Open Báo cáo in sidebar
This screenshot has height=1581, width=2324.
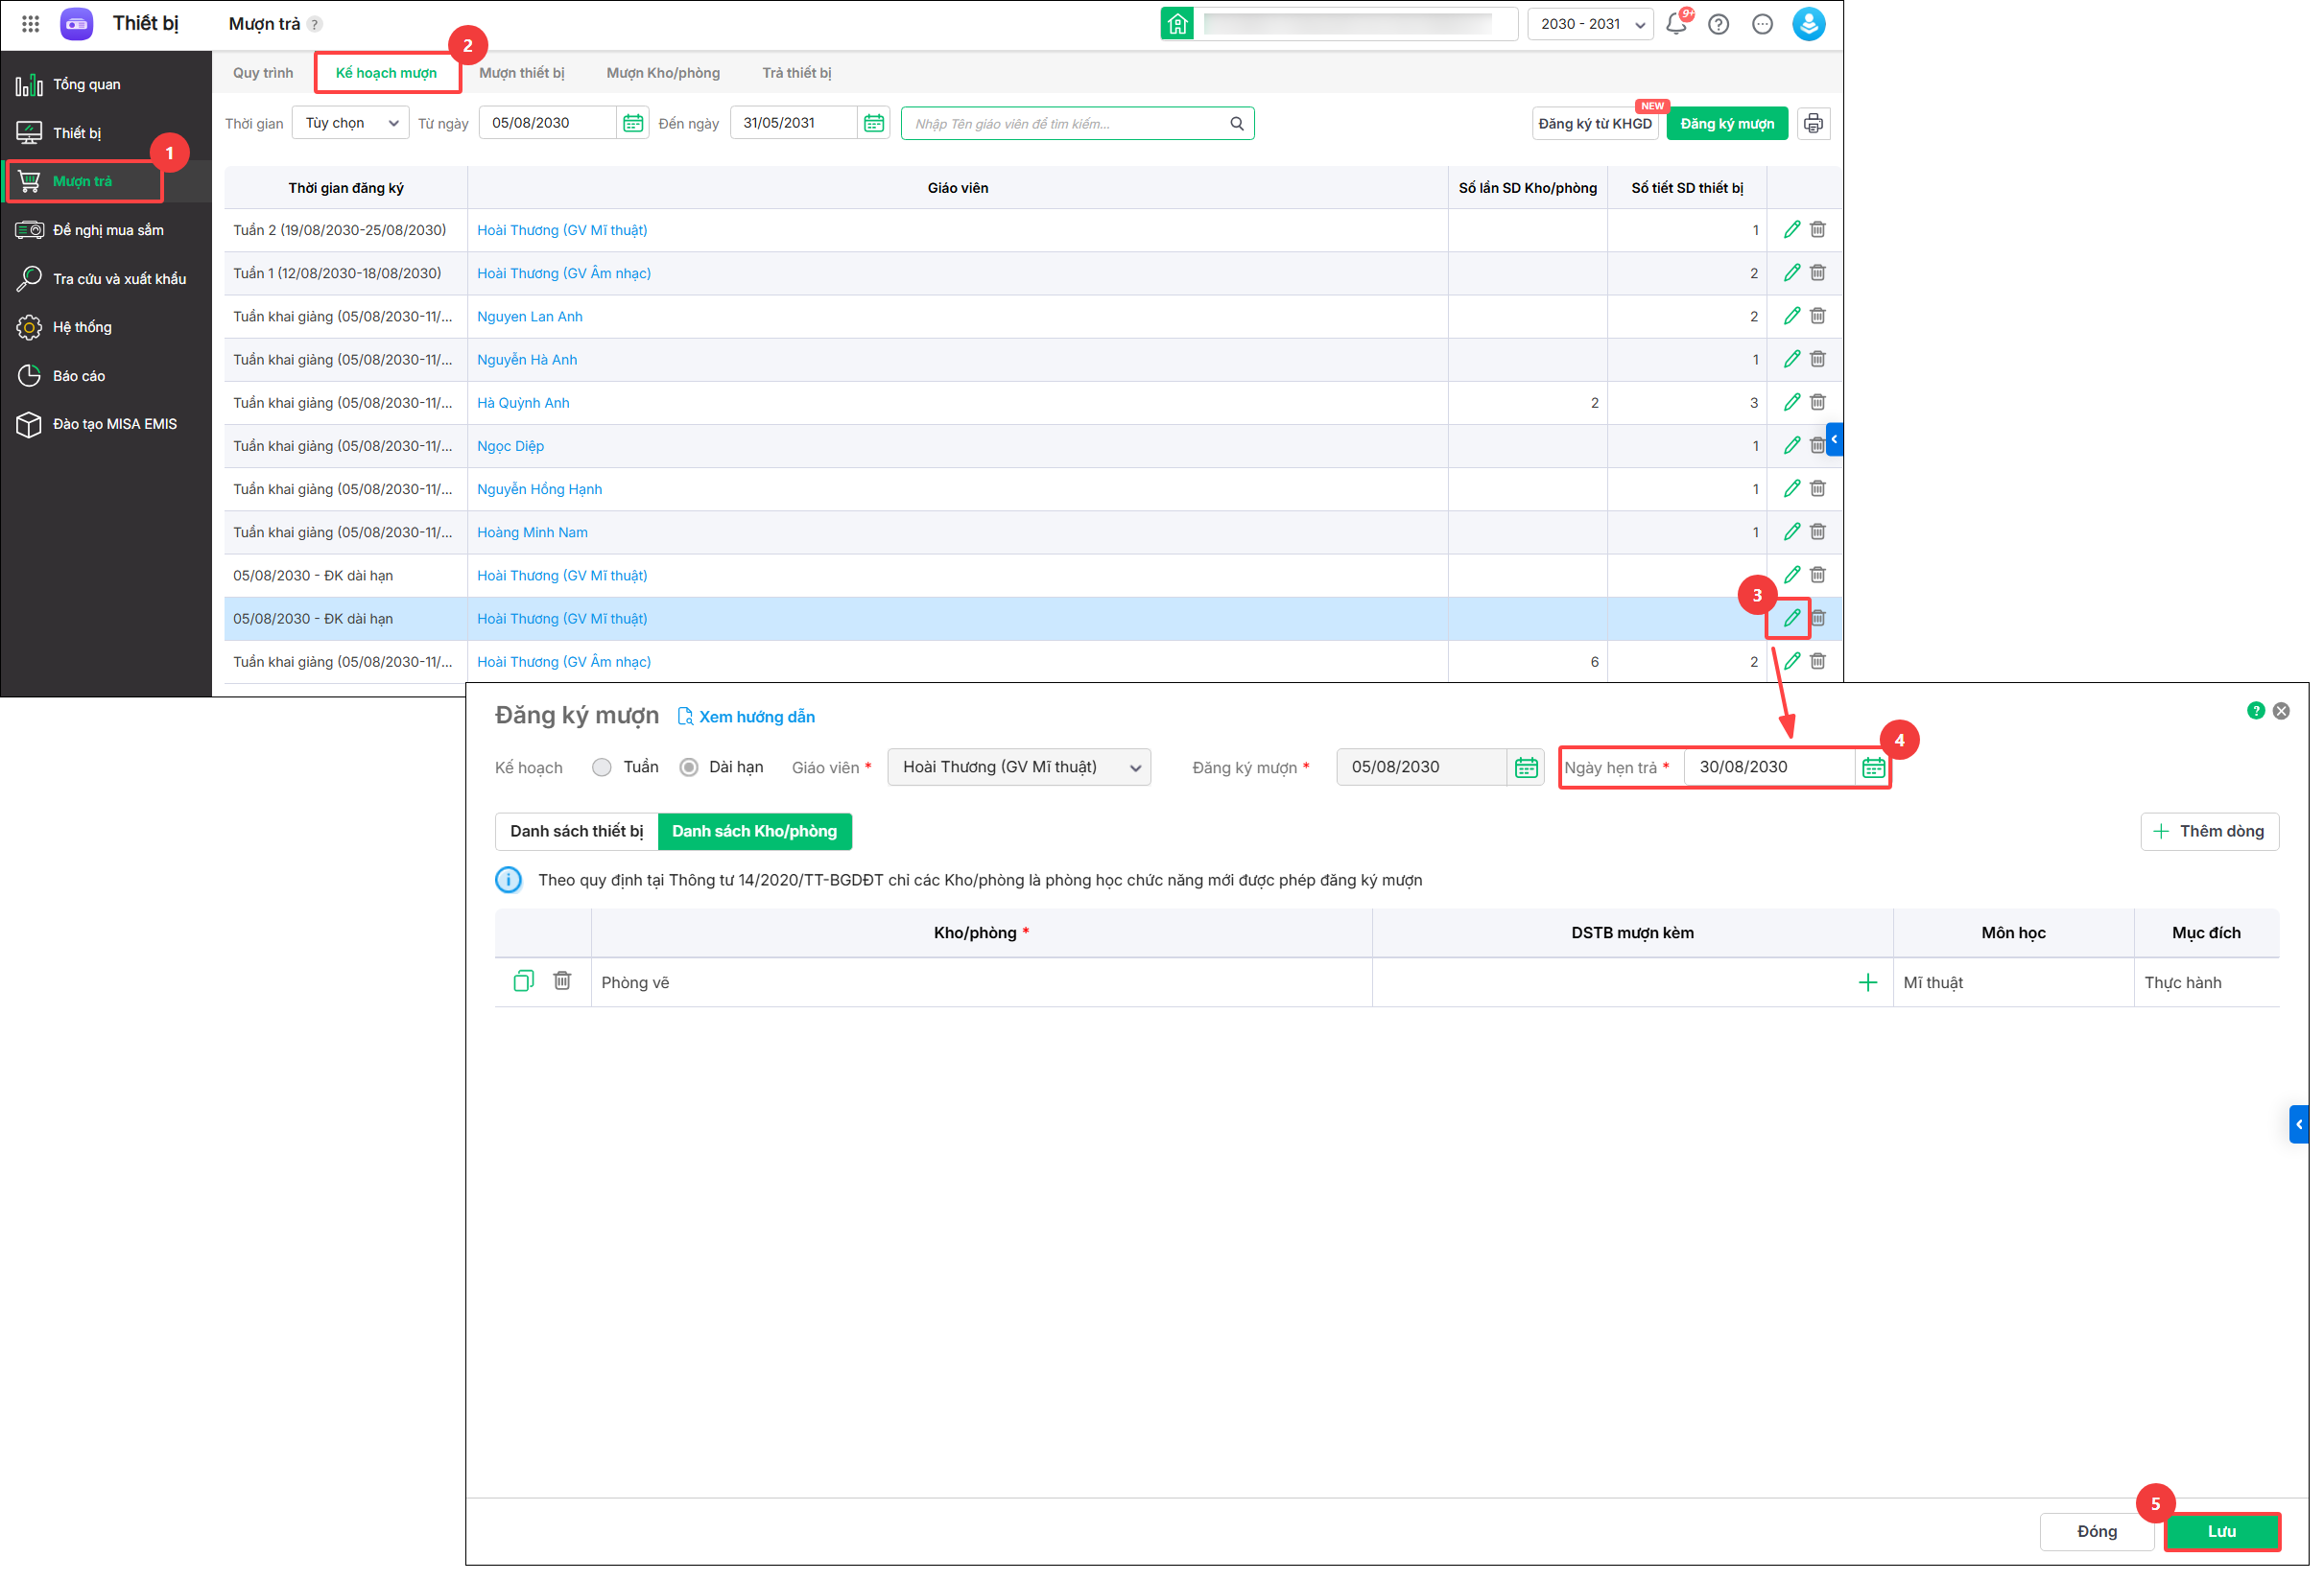point(106,376)
